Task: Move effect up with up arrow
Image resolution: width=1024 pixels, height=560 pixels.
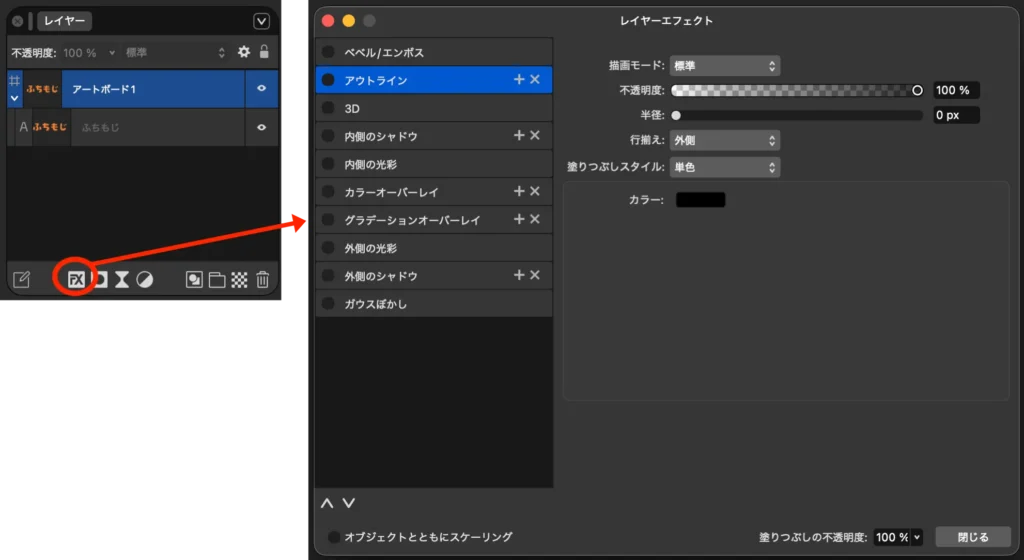Action: tap(327, 503)
